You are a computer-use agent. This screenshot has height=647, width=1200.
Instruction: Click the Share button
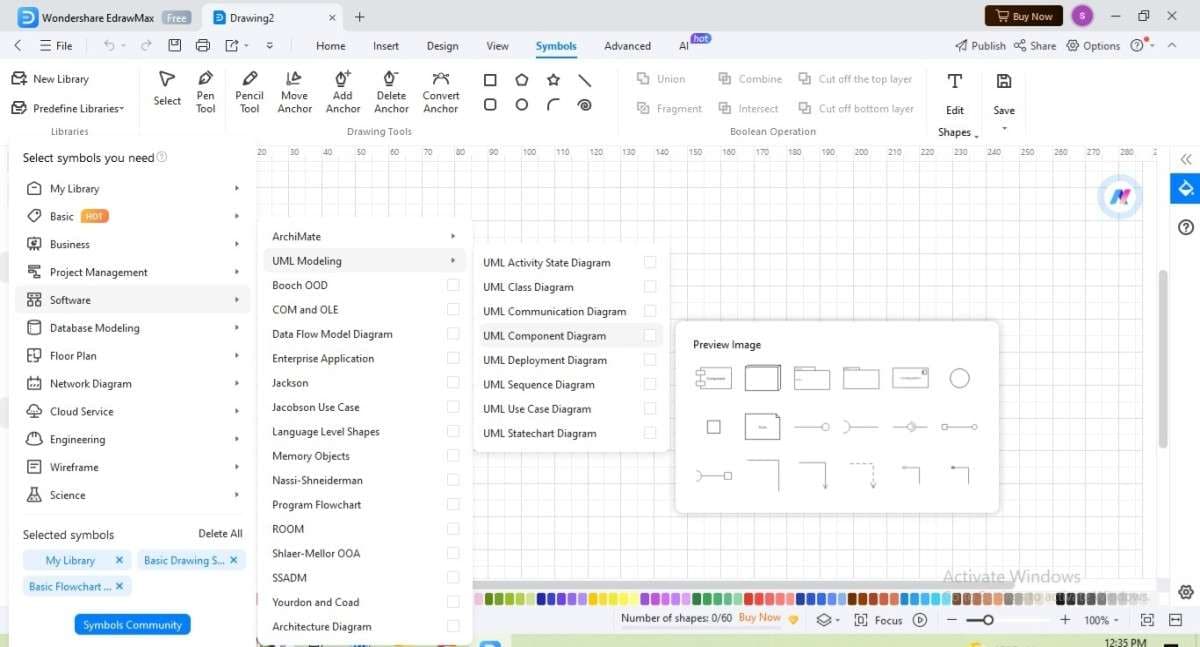pyautogui.click(x=1035, y=46)
